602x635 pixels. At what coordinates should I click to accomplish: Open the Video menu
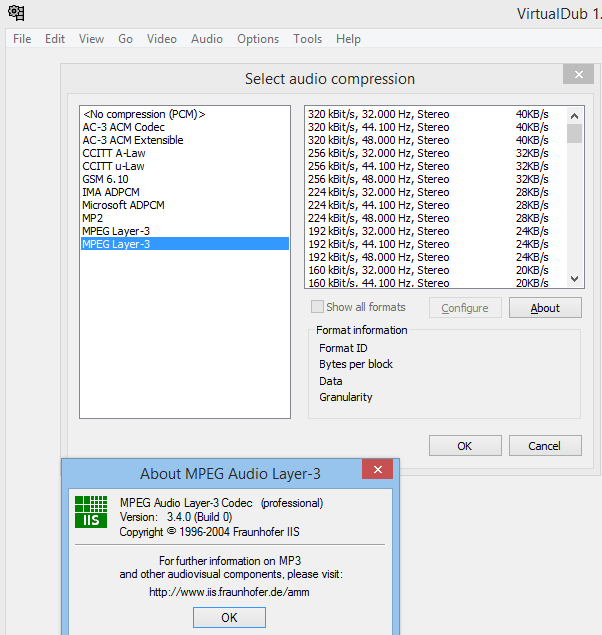[162, 39]
